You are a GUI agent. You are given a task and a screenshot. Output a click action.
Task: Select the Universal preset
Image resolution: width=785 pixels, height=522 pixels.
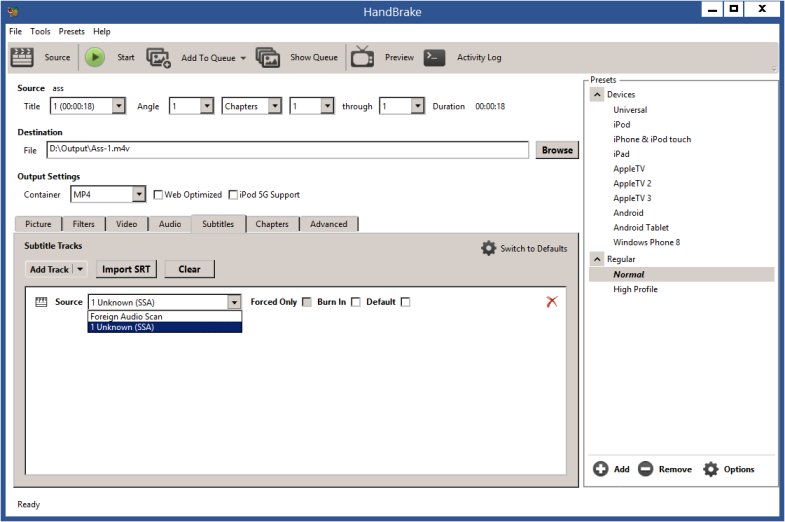(630, 110)
